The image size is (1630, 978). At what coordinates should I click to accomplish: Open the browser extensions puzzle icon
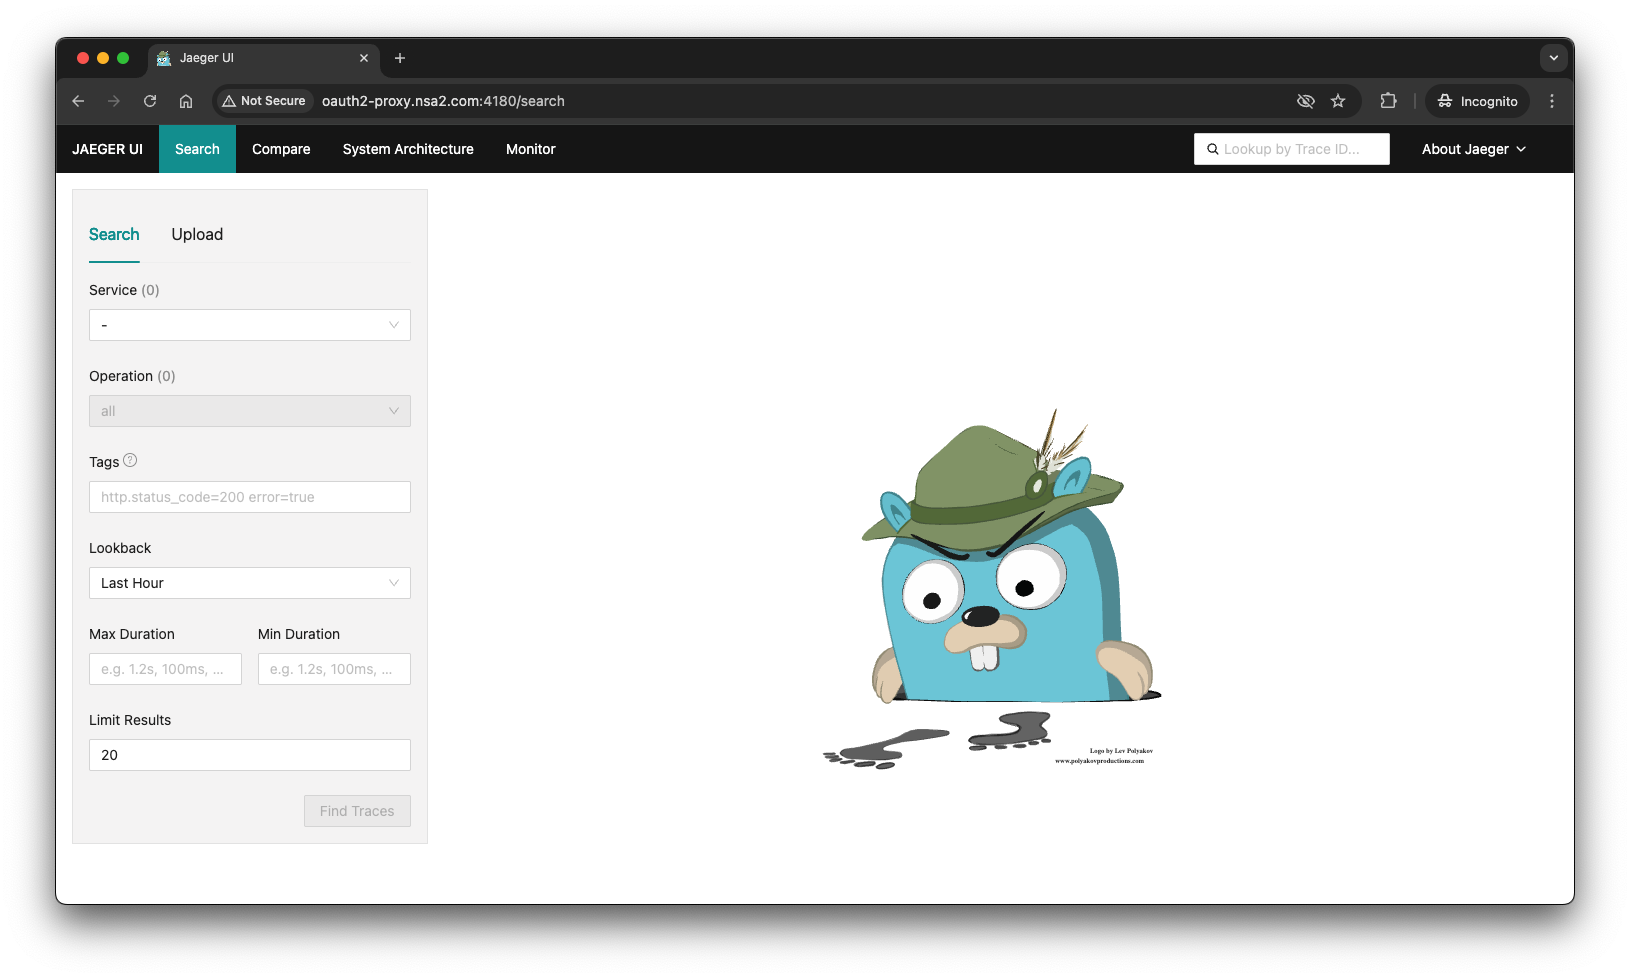point(1388,101)
